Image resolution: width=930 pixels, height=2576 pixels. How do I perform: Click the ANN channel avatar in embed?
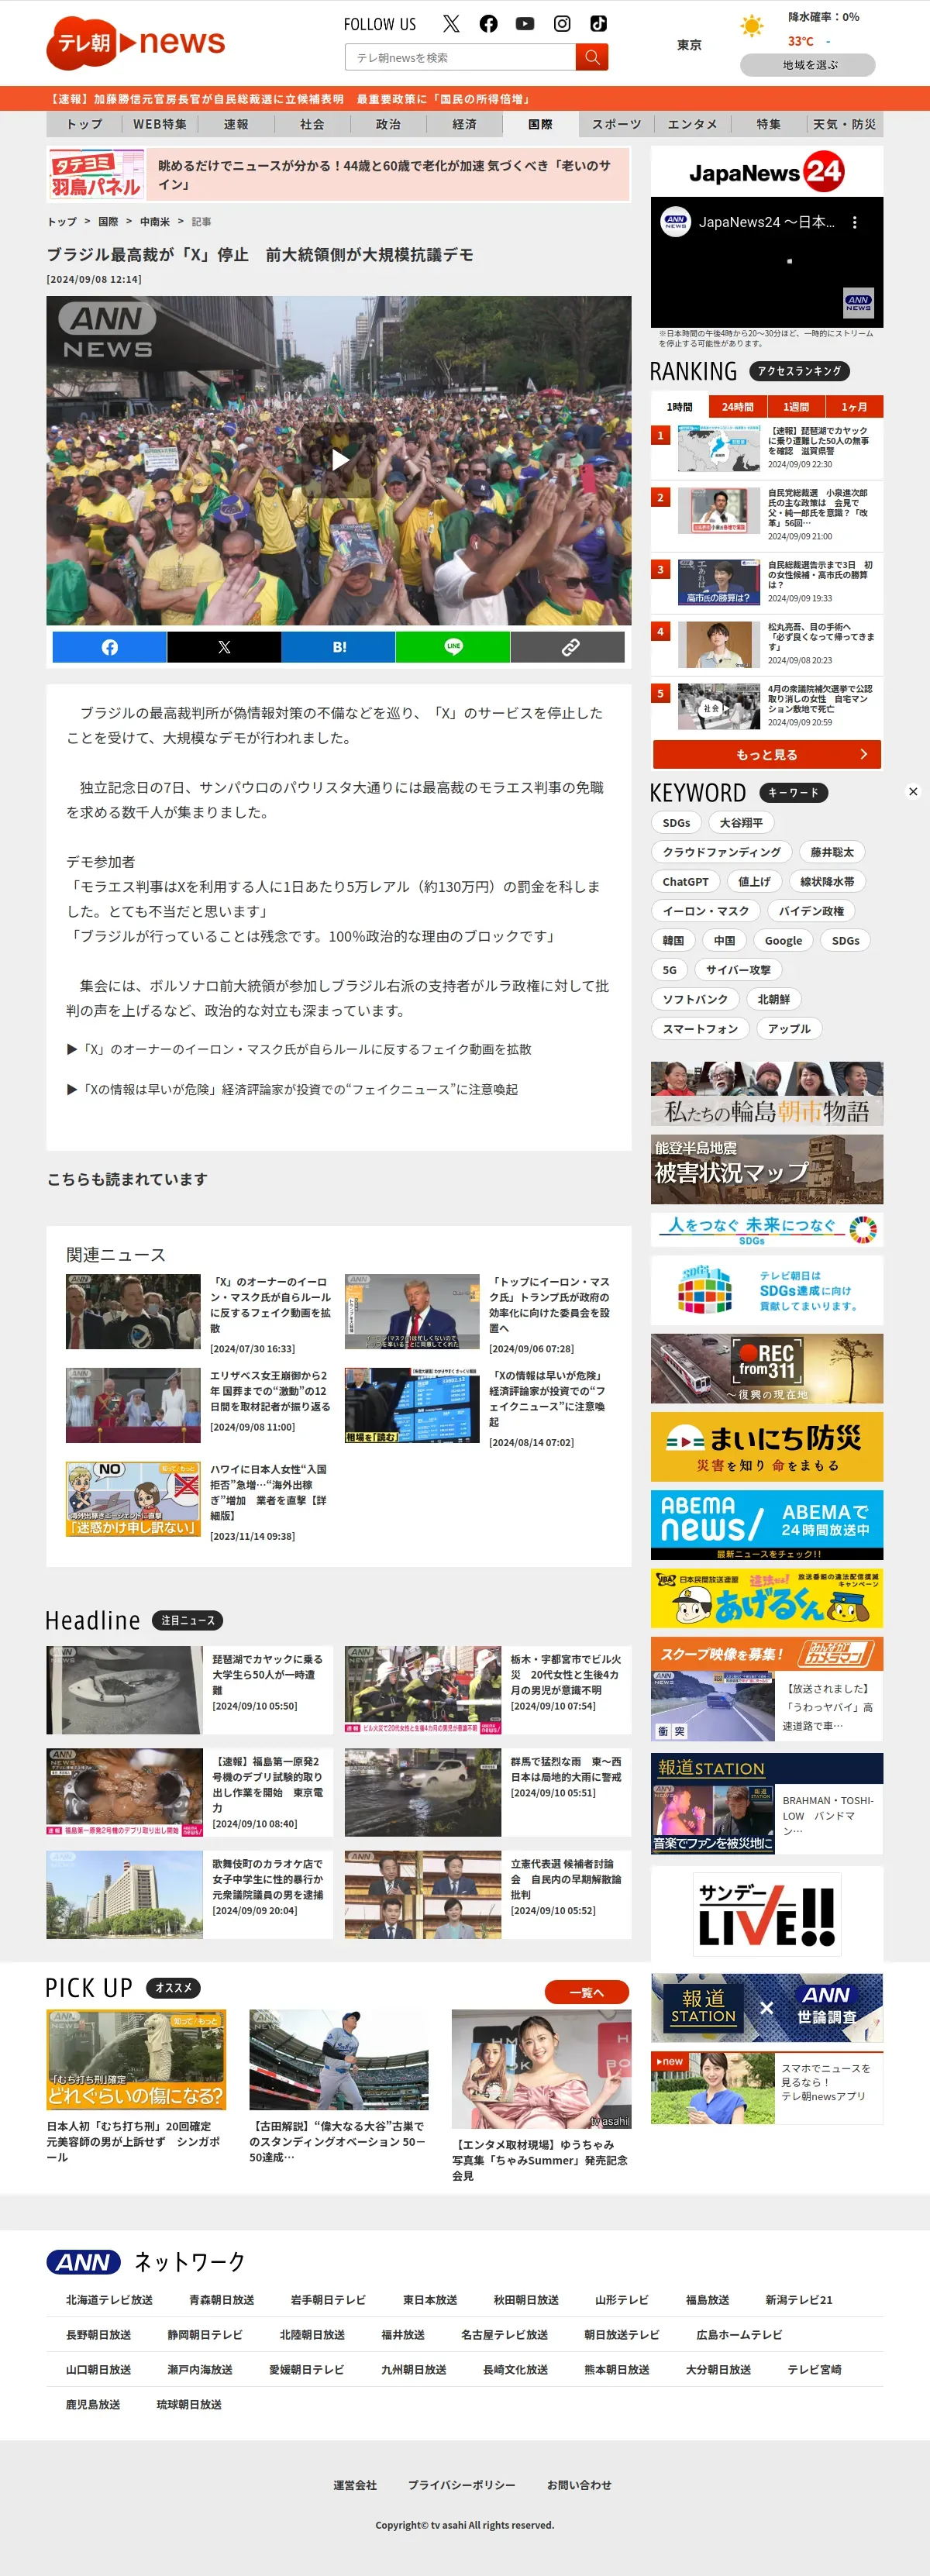click(x=676, y=222)
